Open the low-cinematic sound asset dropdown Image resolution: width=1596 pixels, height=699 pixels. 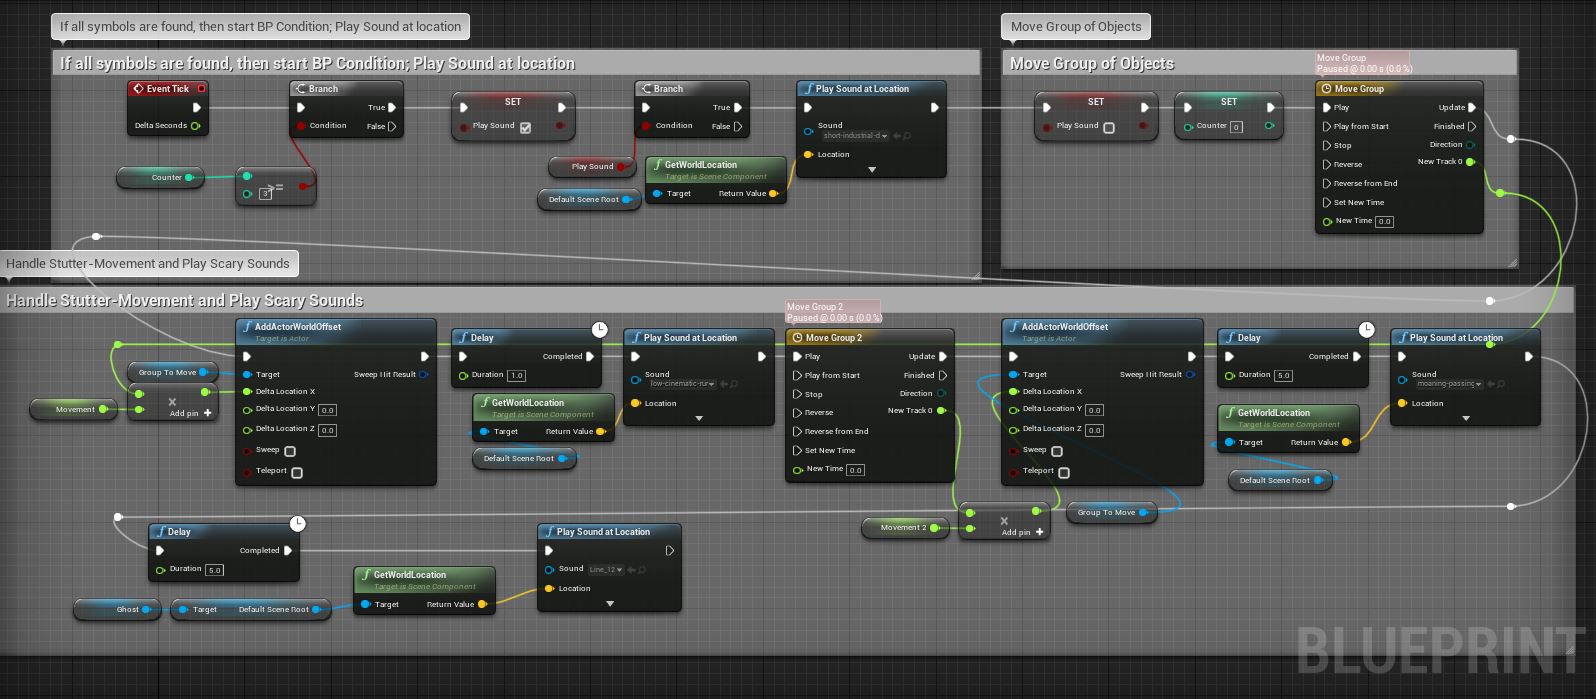pos(683,384)
